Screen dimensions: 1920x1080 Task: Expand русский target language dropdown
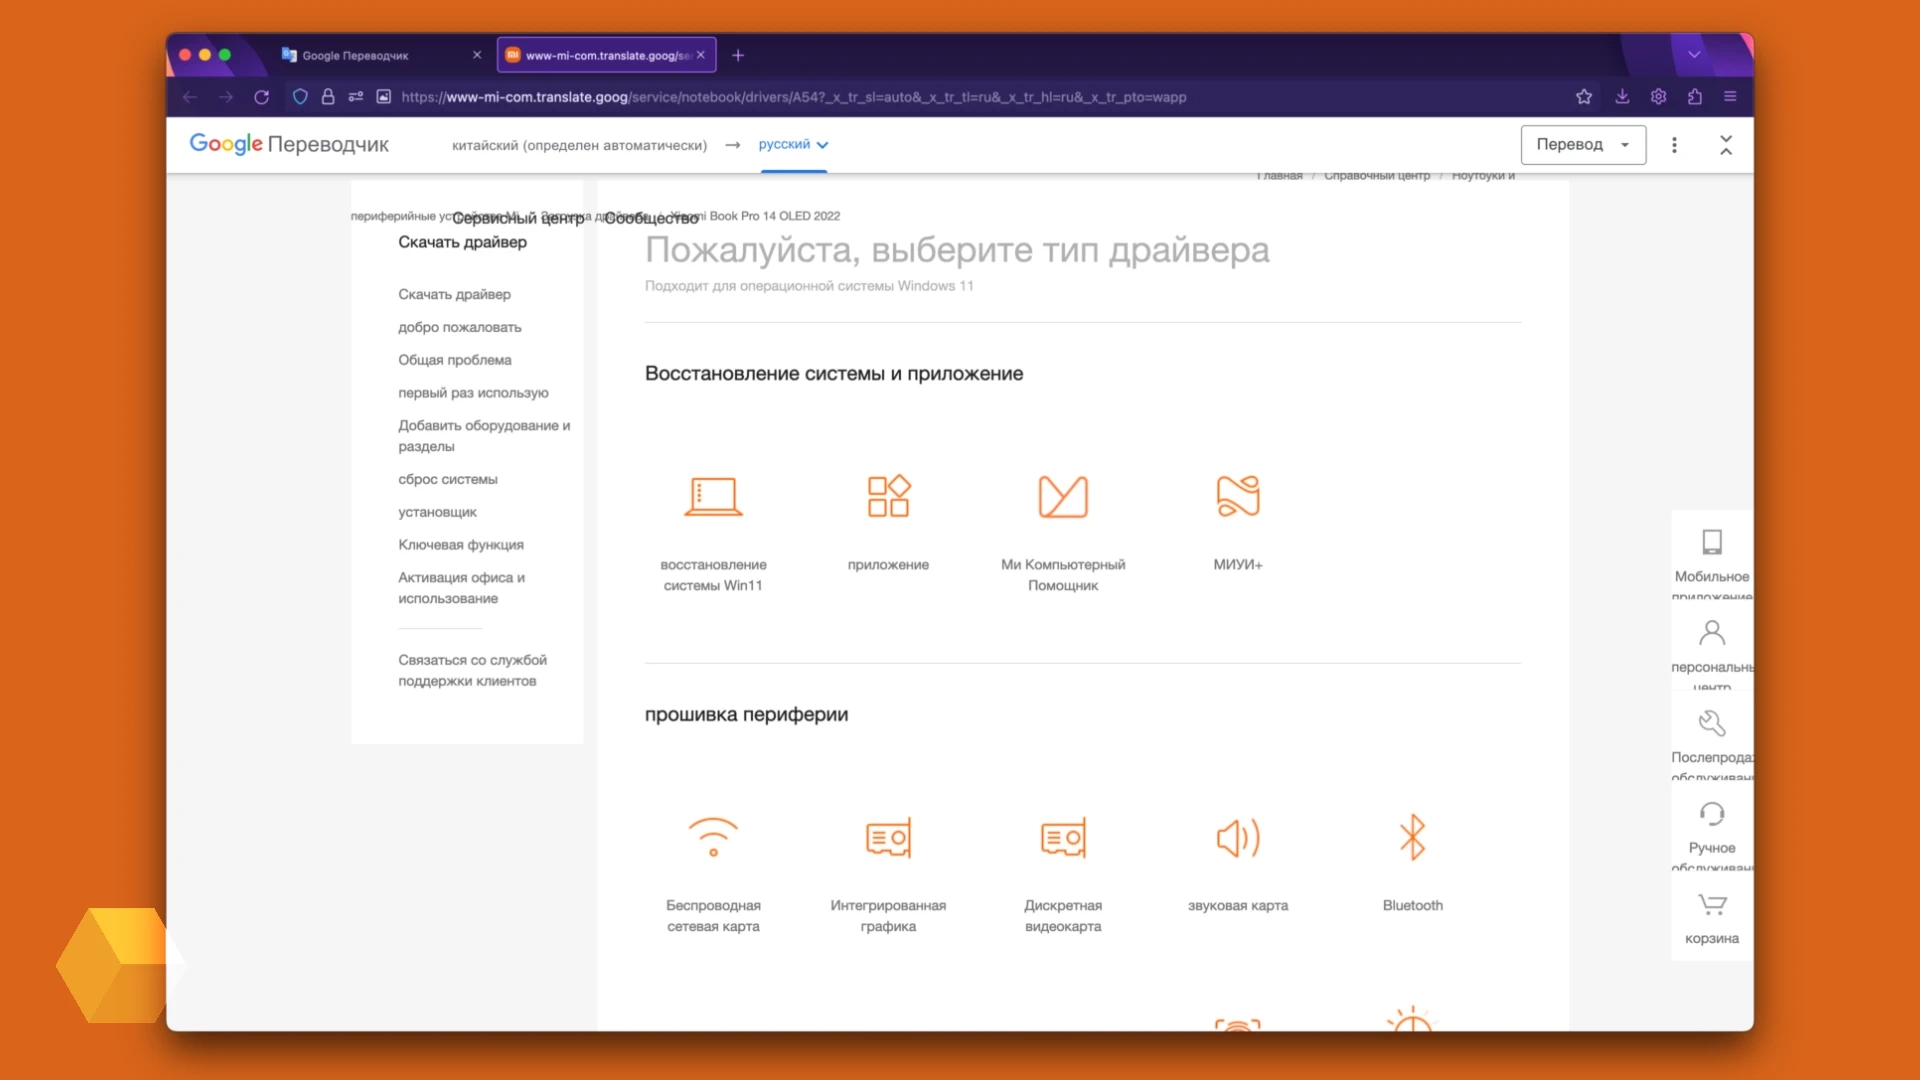click(x=793, y=145)
